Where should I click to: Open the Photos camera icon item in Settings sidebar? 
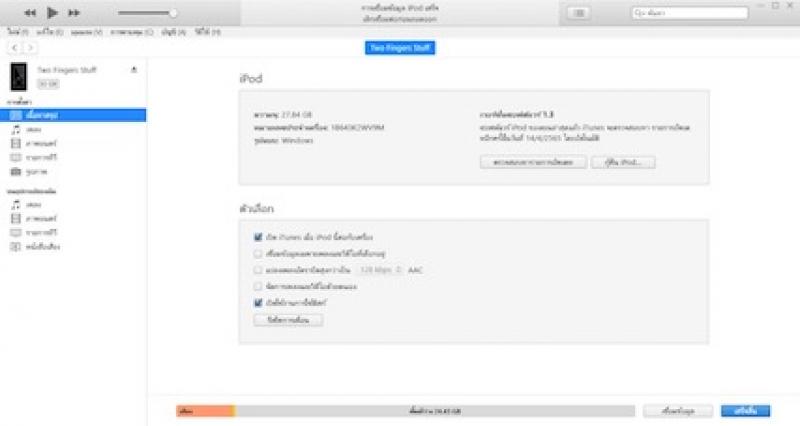point(16,171)
